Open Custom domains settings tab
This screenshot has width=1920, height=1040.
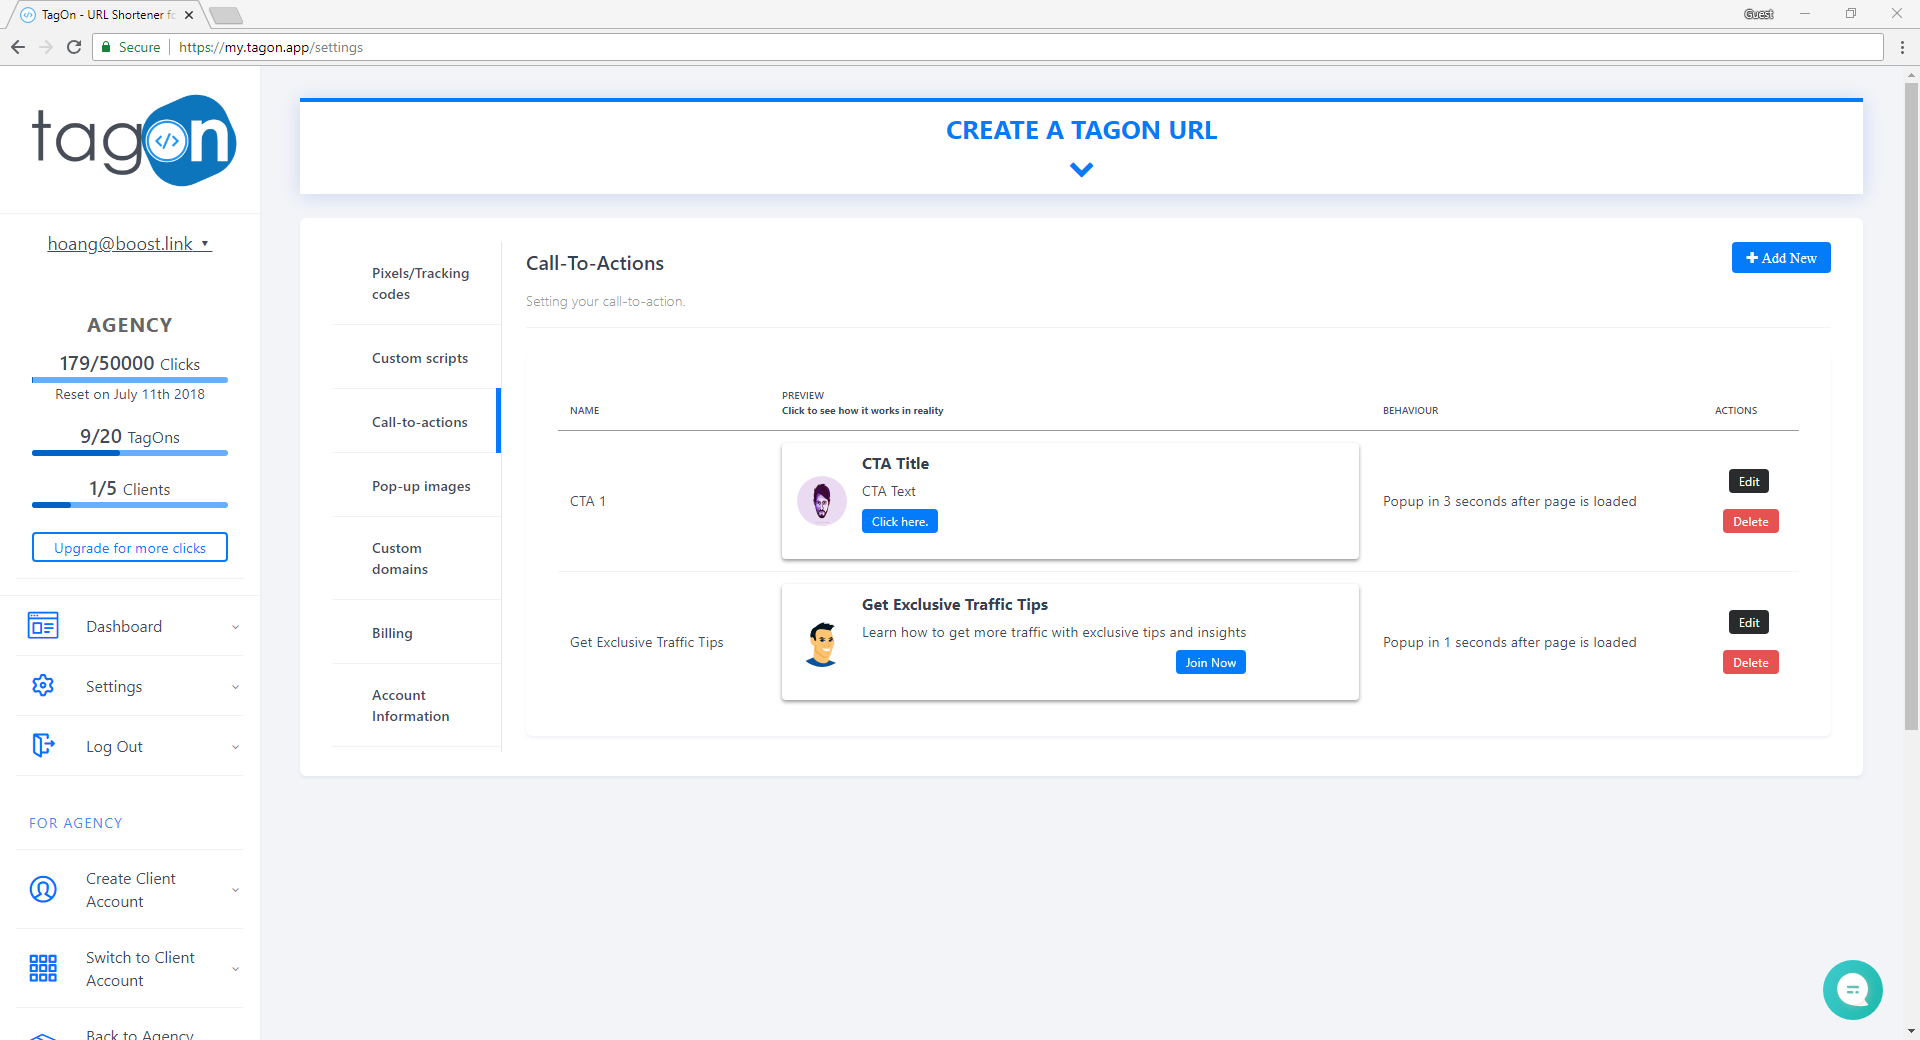click(x=416, y=558)
